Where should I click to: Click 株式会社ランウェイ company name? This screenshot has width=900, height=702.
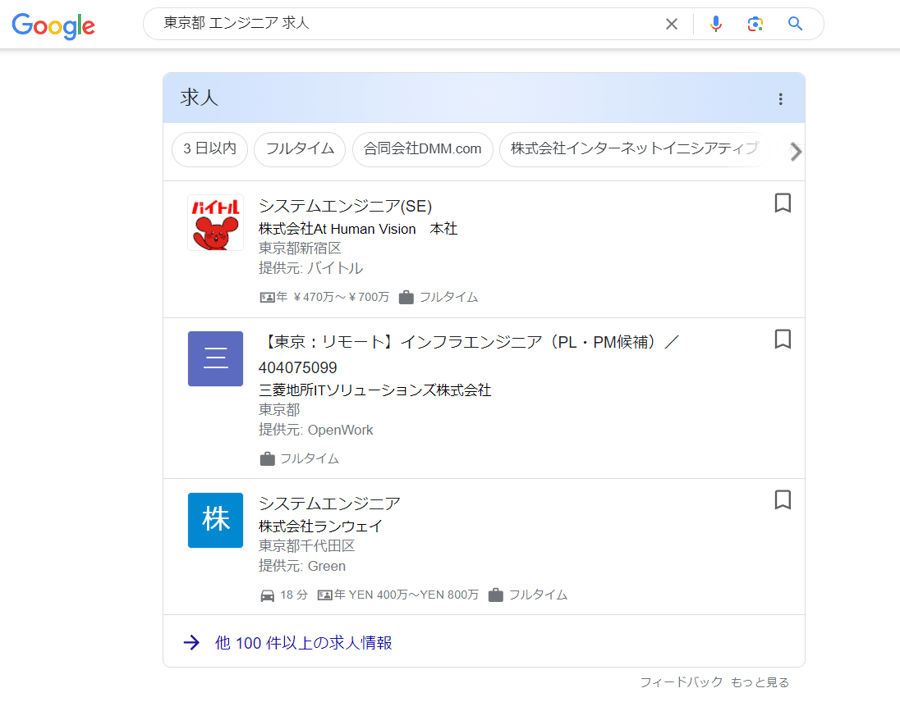pos(320,526)
